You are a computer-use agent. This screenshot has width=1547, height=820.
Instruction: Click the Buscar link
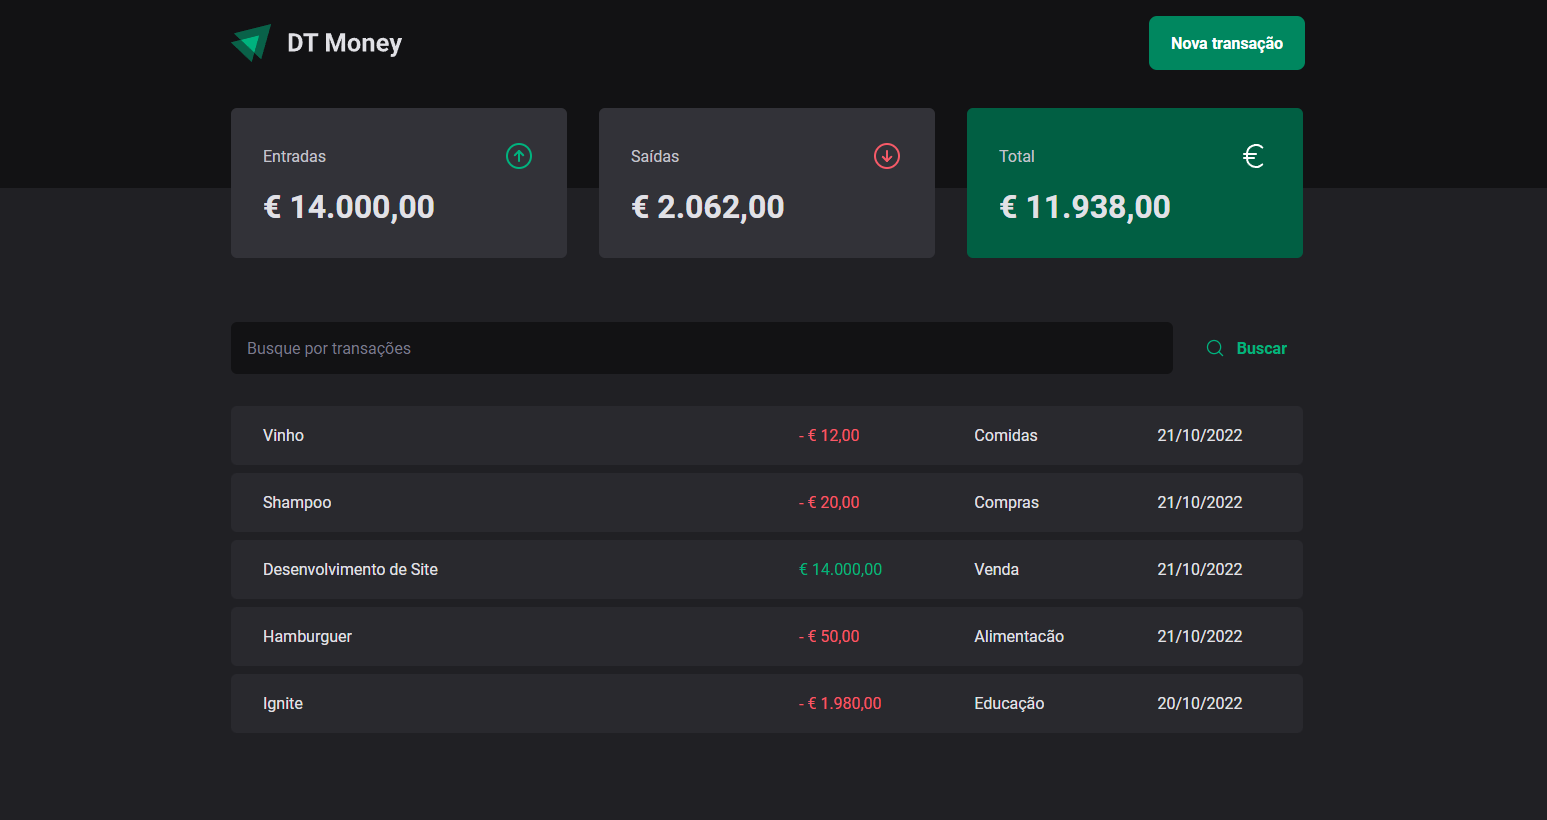click(x=1261, y=347)
